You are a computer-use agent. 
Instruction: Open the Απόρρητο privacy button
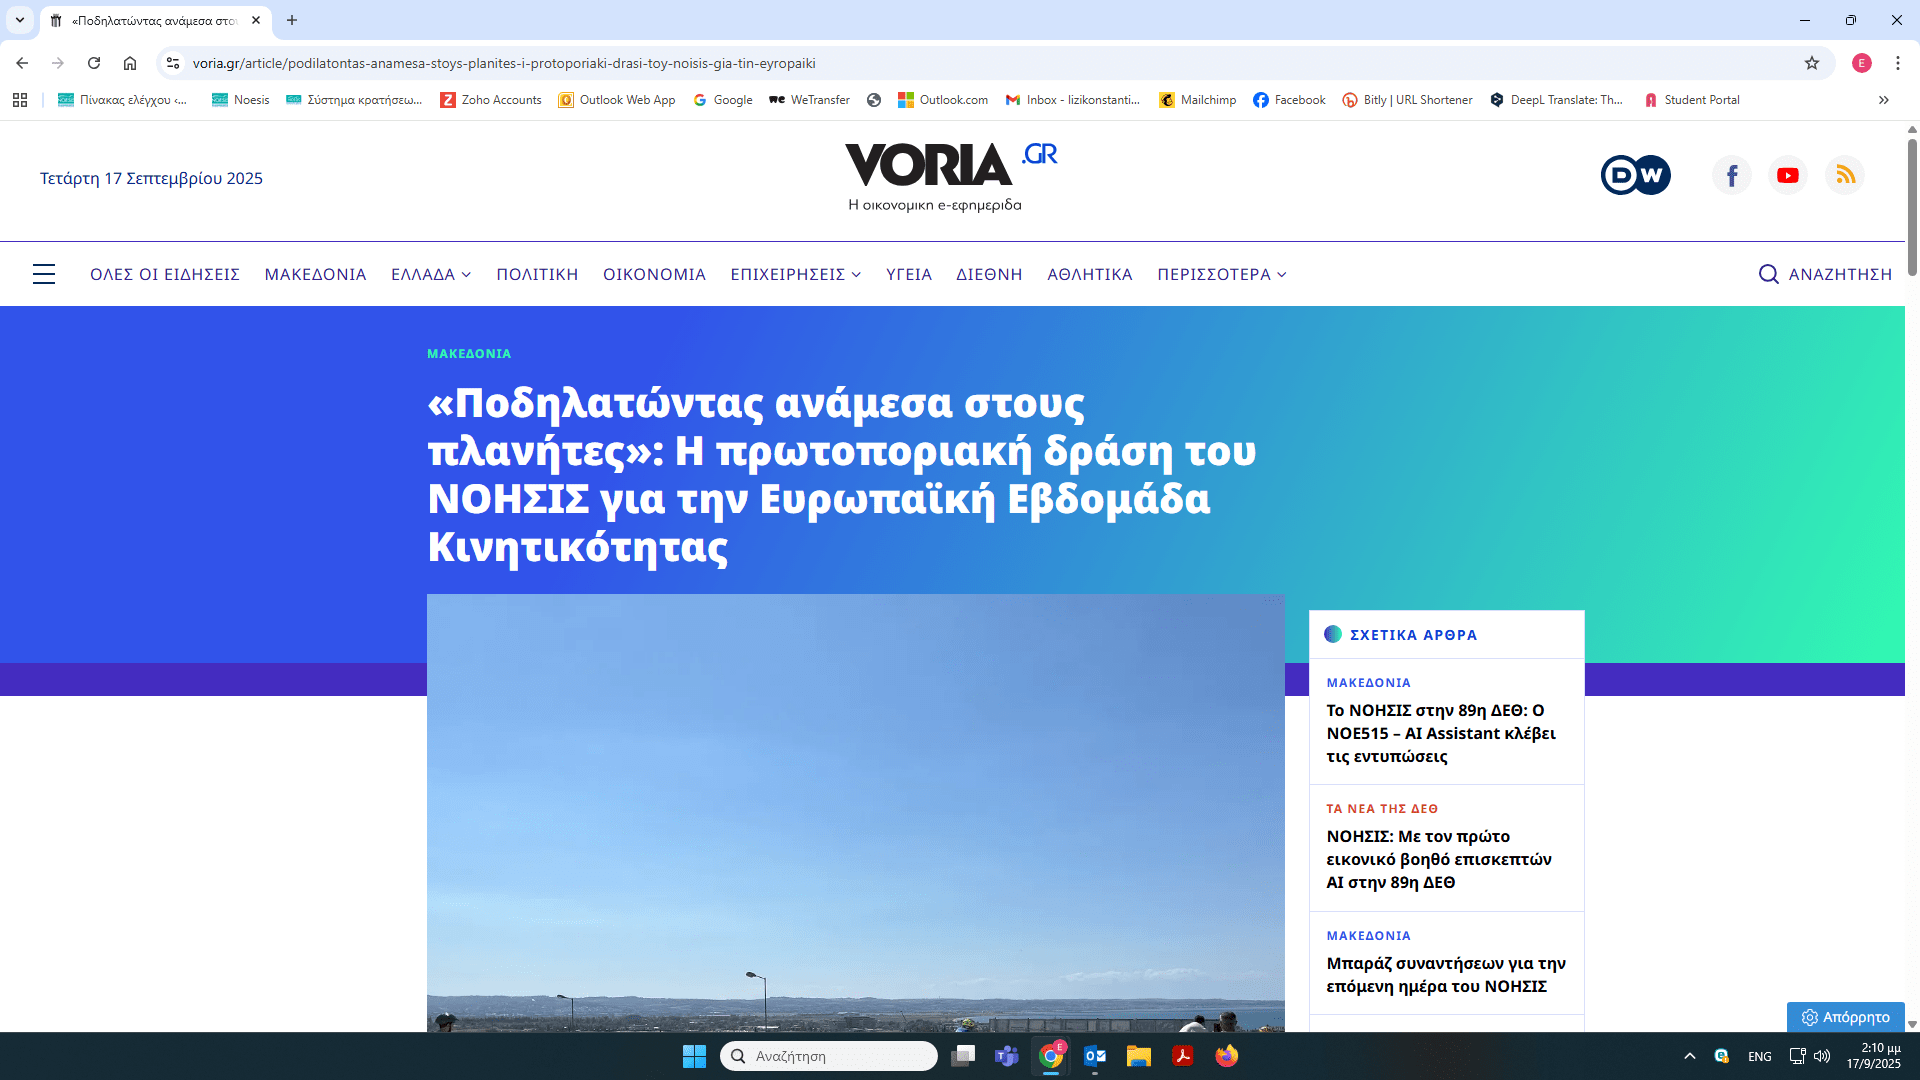[1846, 1017]
